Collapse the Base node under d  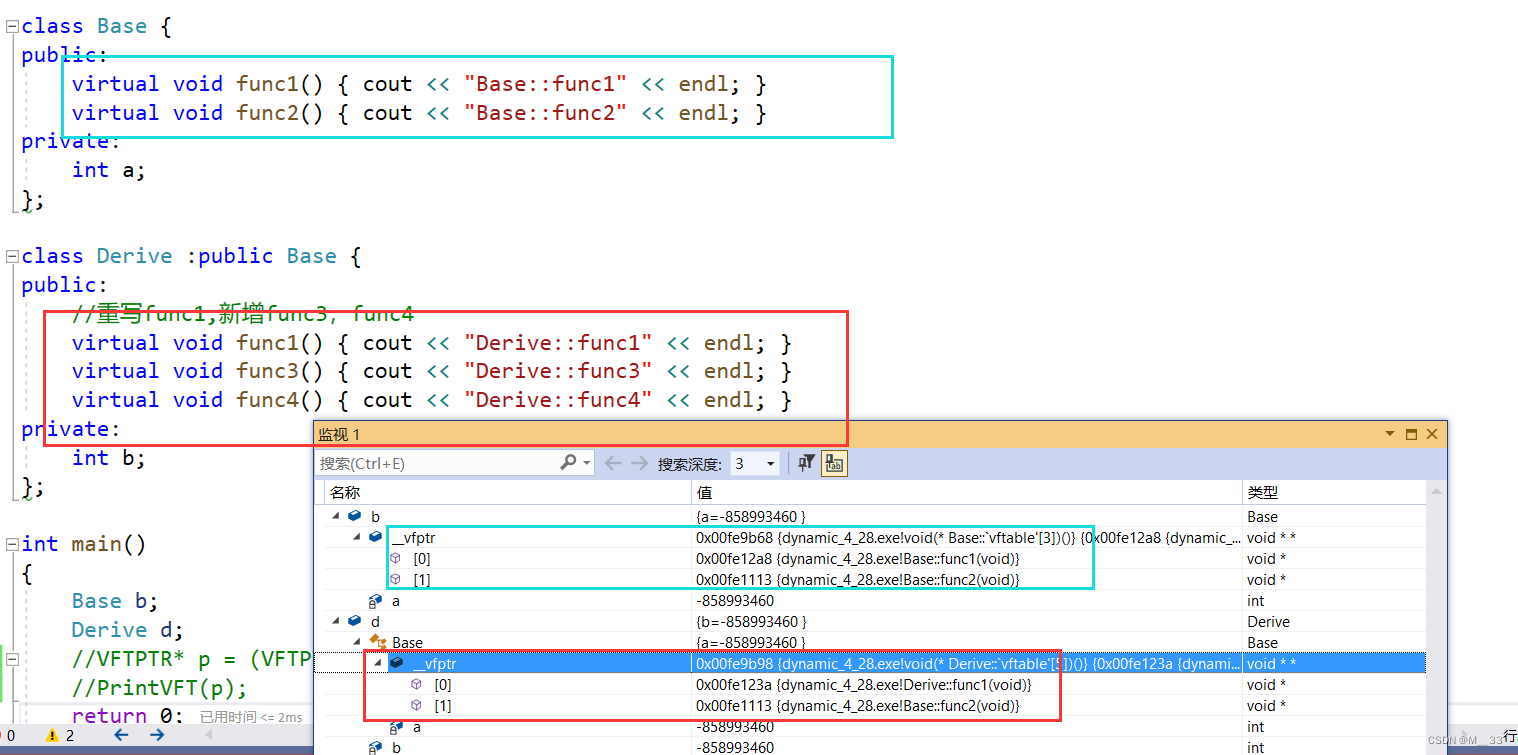point(357,642)
